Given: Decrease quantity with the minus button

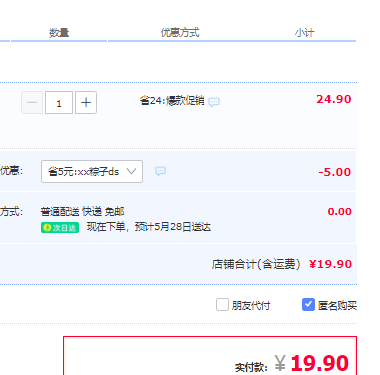Looking at the screenshot, I should click(x=32, y=103).
